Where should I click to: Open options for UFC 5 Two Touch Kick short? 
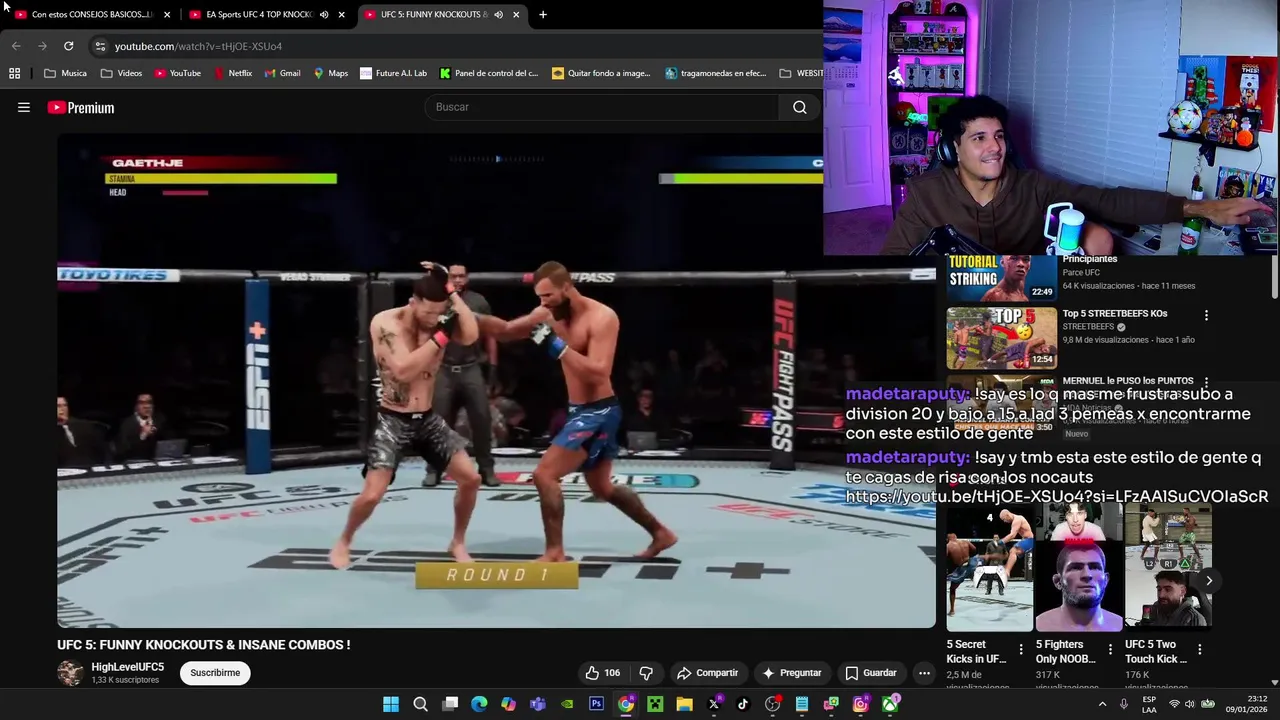[x=1199, y=650]
